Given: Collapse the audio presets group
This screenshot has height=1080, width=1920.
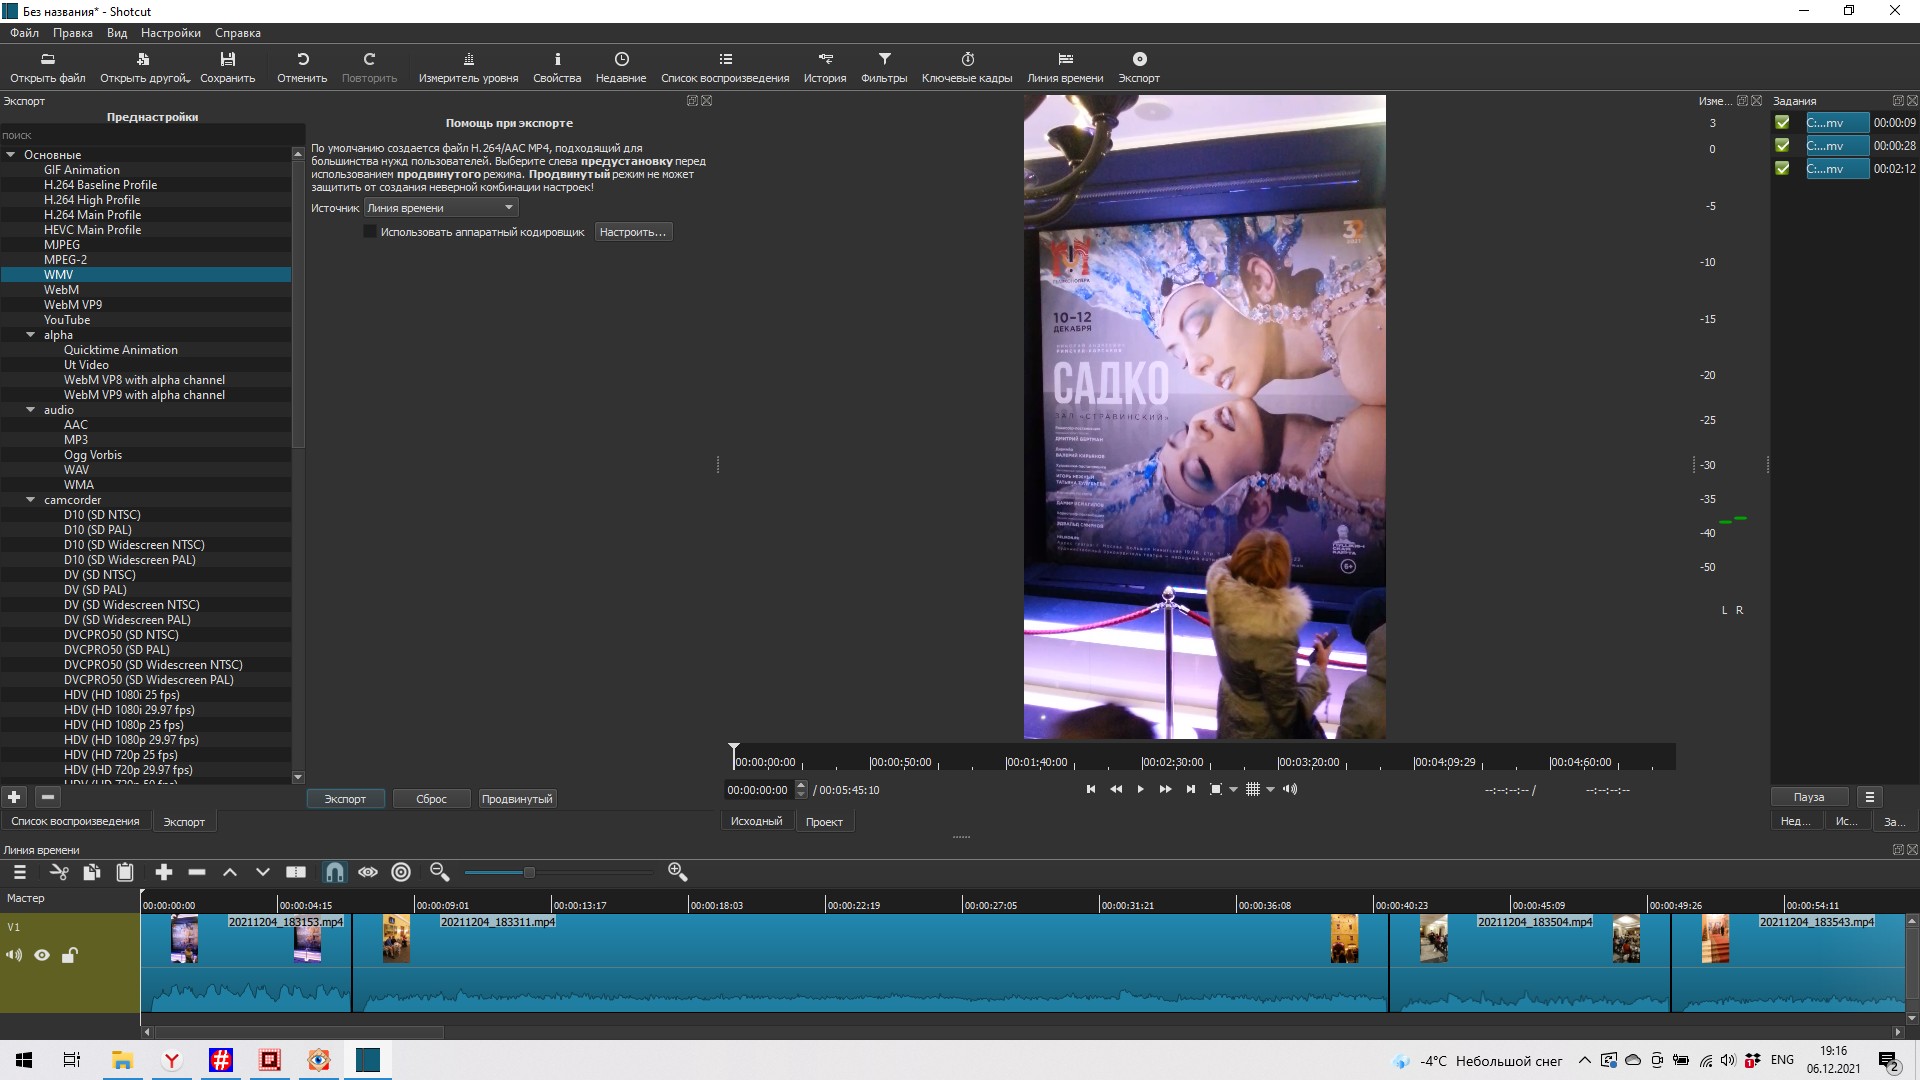Looking at the screenshot, I should click(31, 410).
